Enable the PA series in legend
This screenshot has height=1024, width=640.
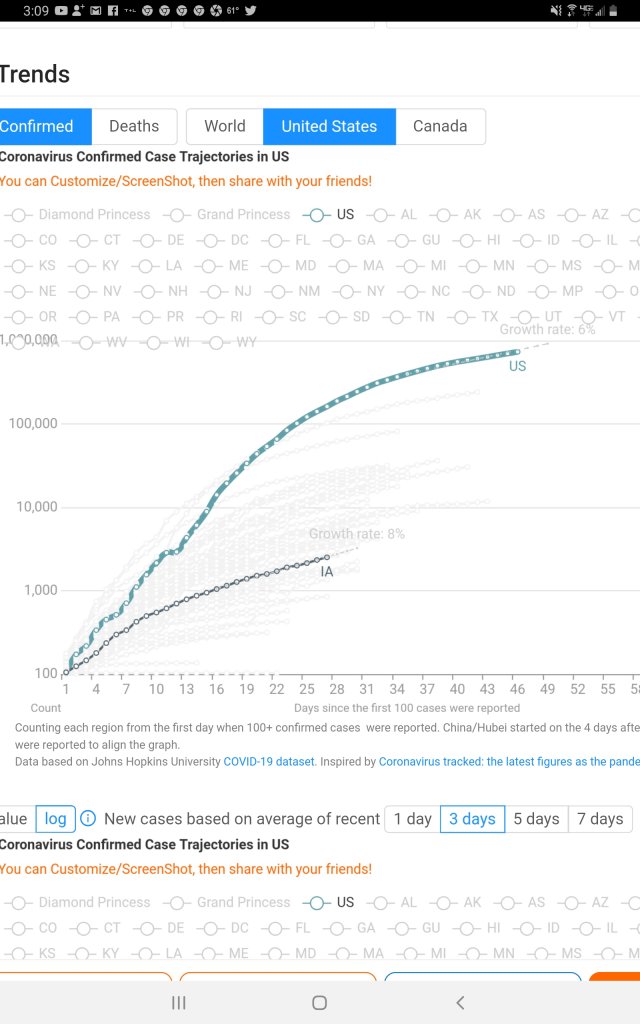[100, 317]
